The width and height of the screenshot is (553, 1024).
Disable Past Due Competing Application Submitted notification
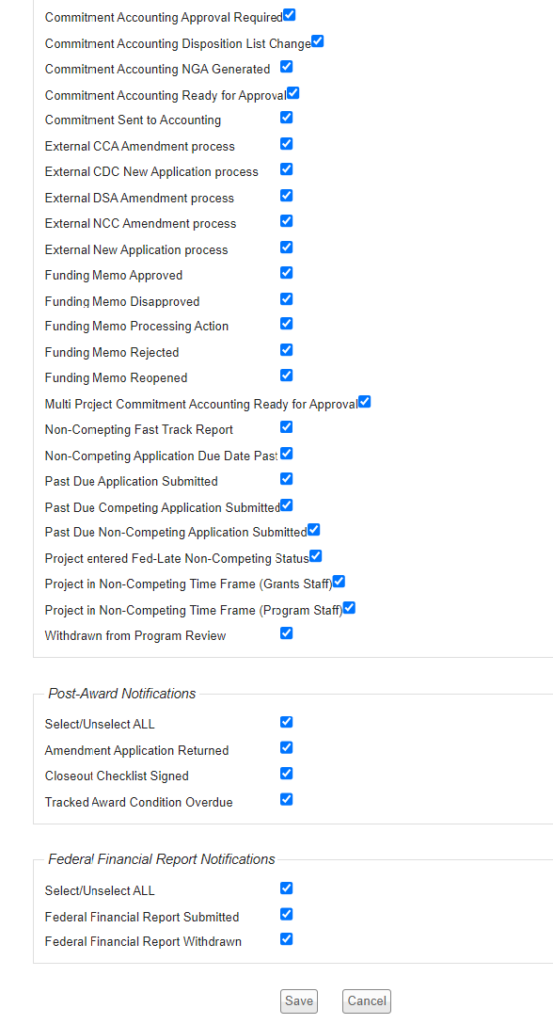(x=287, y=505)
